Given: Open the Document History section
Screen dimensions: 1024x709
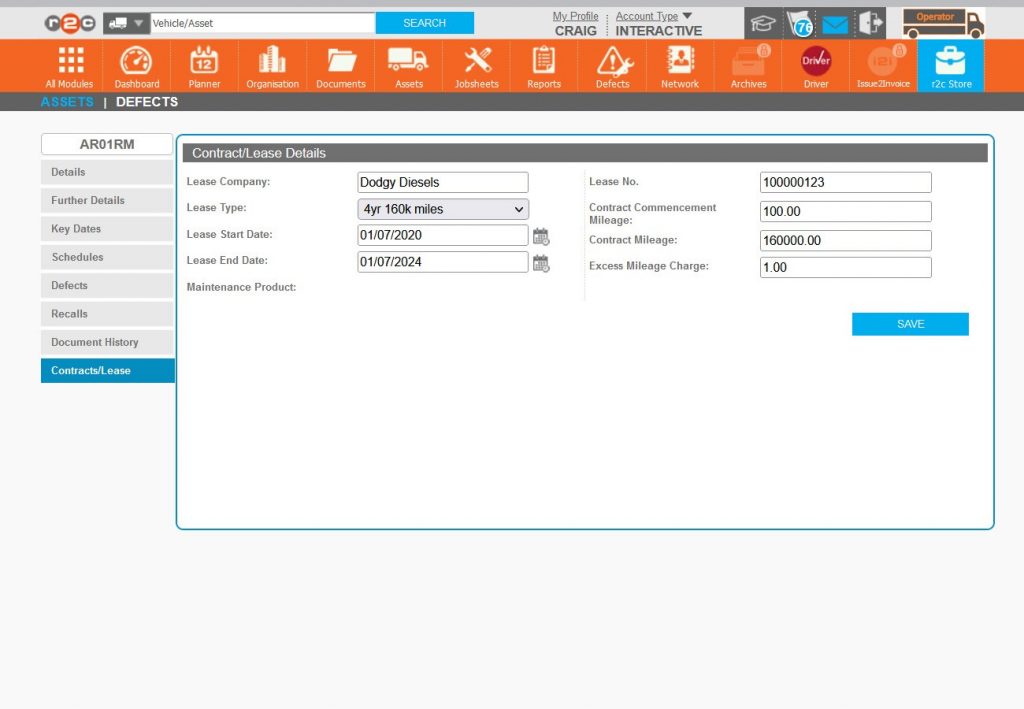Looking at the screenshot, I should point(107,342).
